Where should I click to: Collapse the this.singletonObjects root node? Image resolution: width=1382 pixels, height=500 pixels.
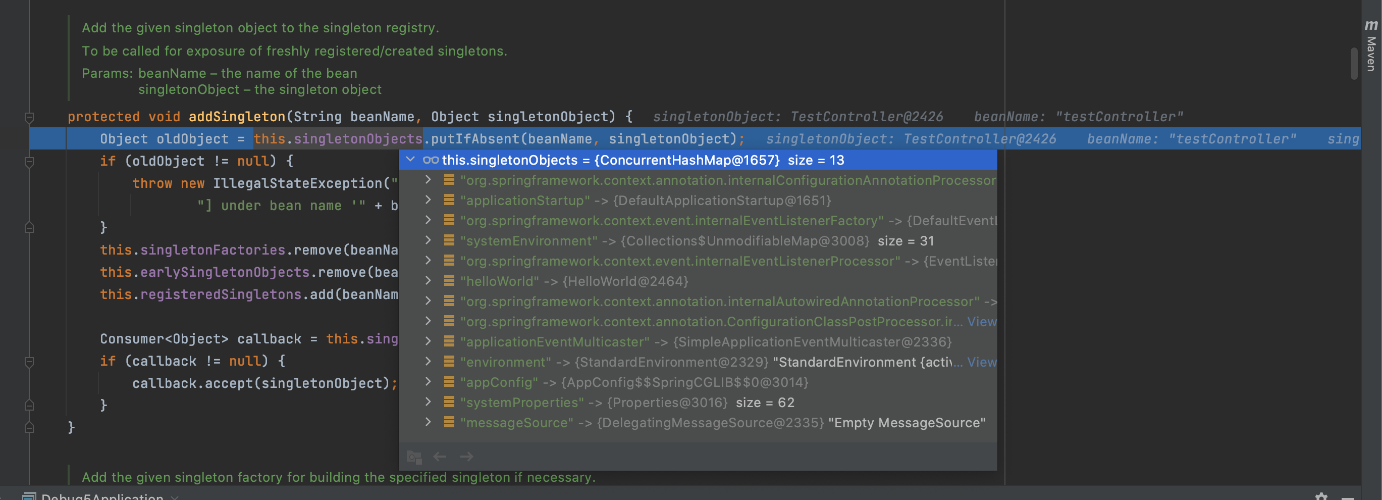410,160
